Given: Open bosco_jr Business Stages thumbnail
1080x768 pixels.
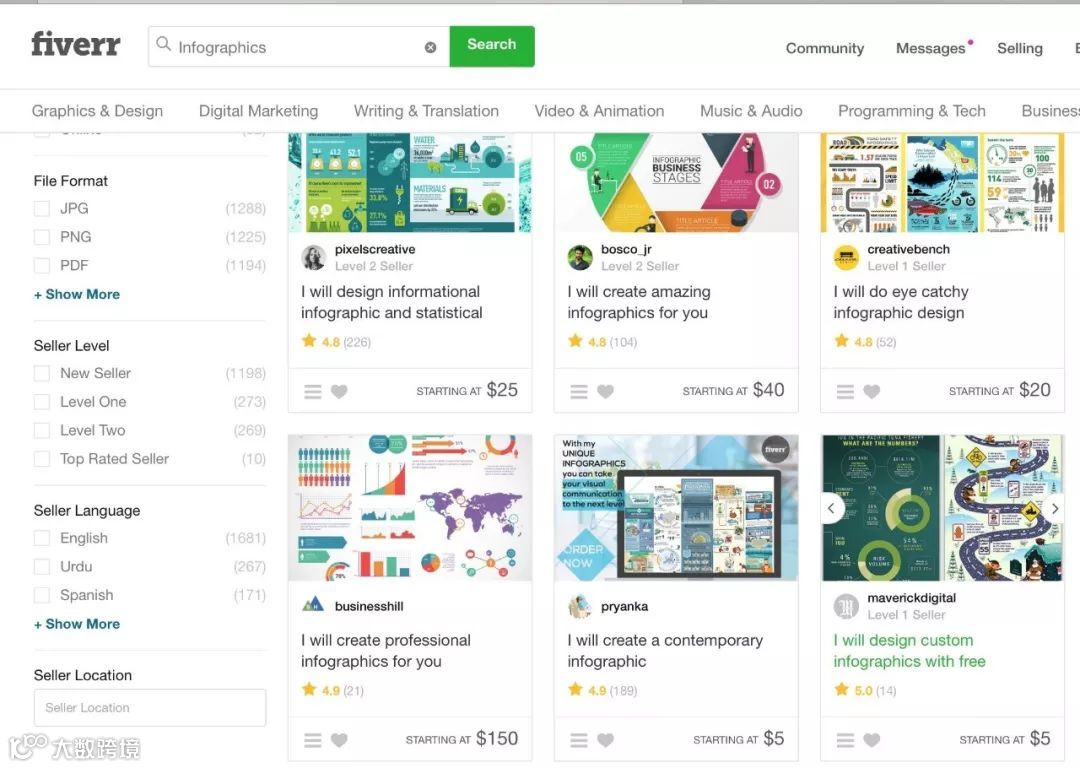Looking at the screenshot, I should point(676,183).
